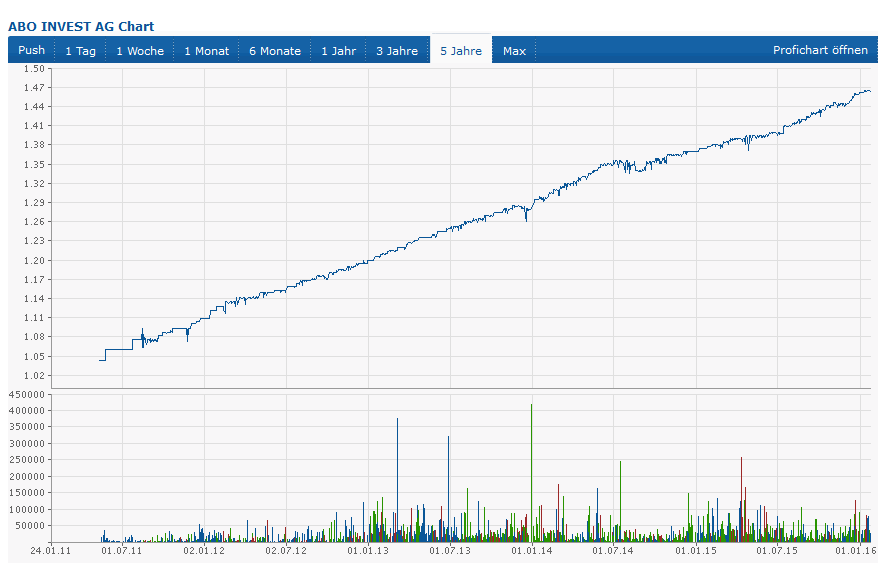Select the 3 Jahre tab

click(397, 51)
